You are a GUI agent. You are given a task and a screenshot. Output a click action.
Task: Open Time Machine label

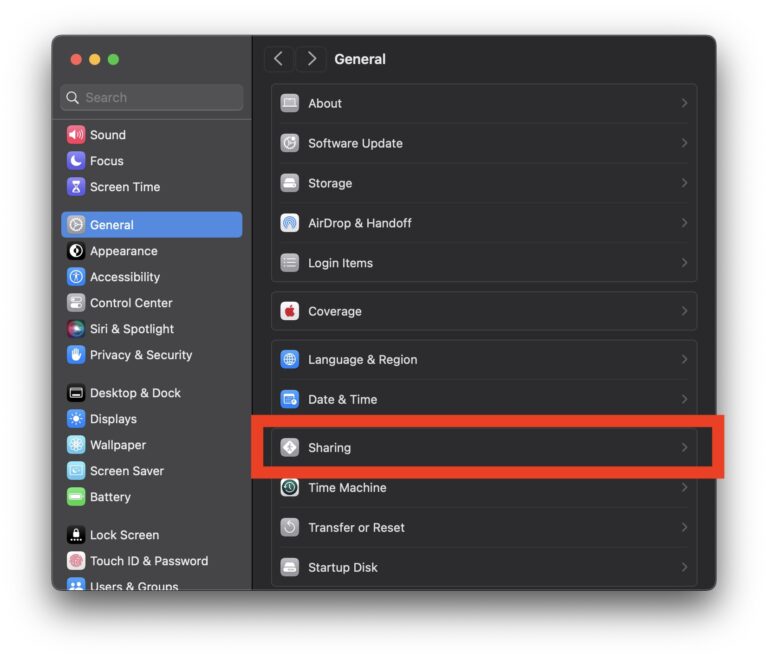coord(347,488)
